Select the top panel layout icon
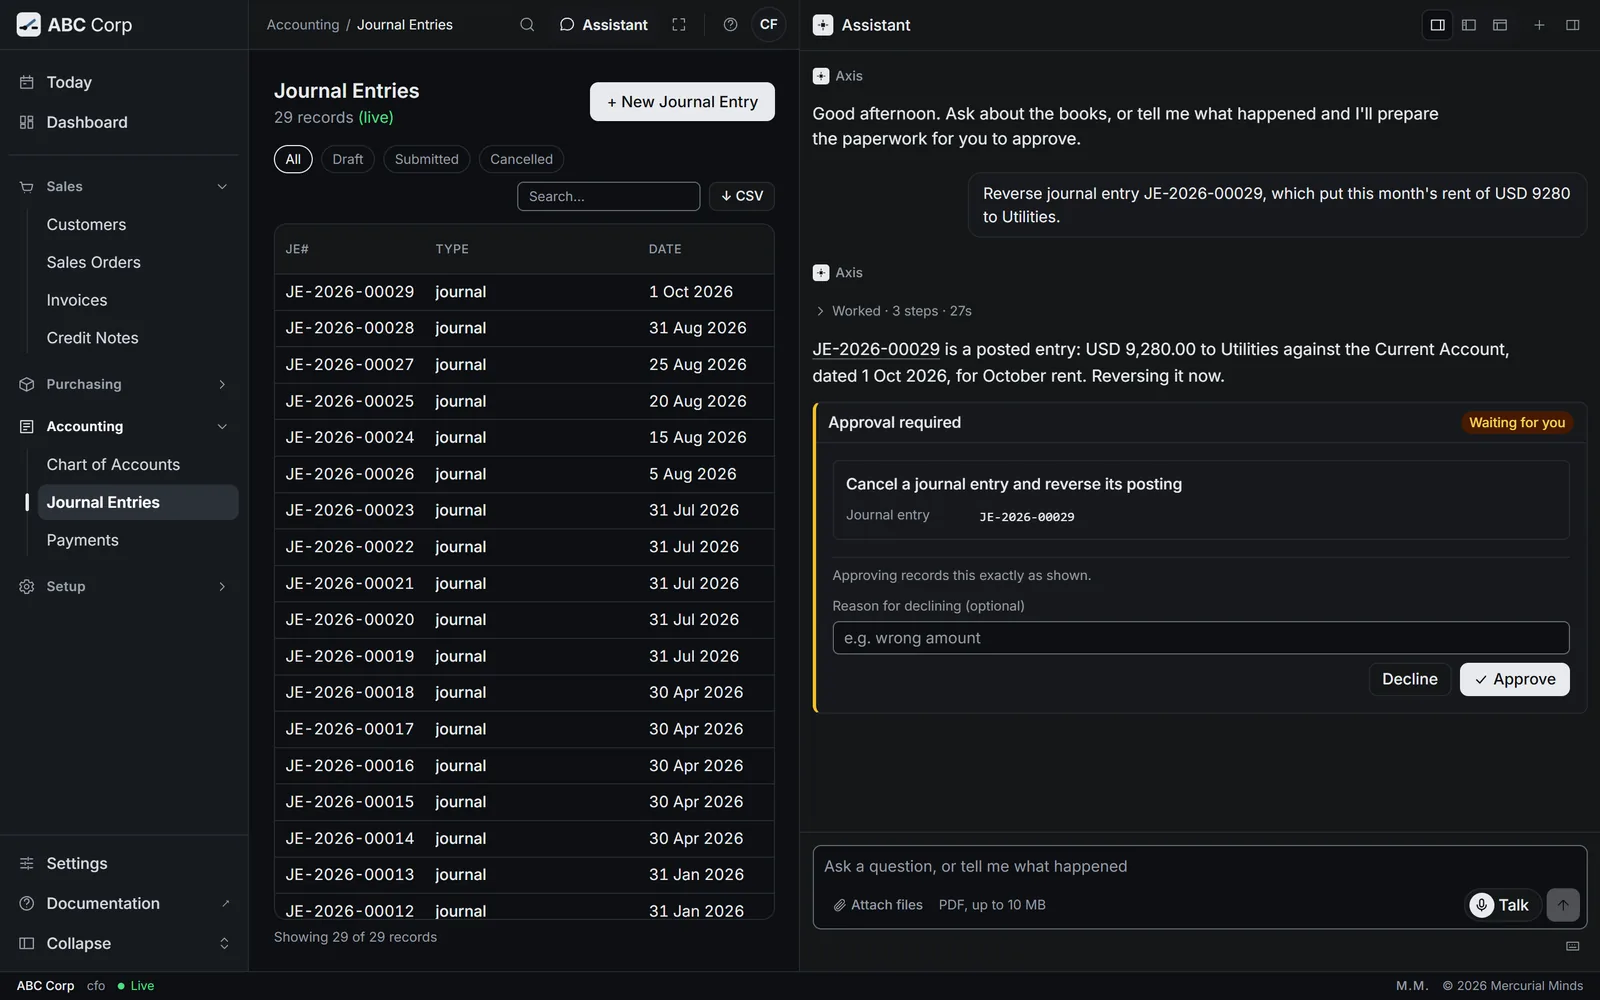 (x=1500, y=25)
